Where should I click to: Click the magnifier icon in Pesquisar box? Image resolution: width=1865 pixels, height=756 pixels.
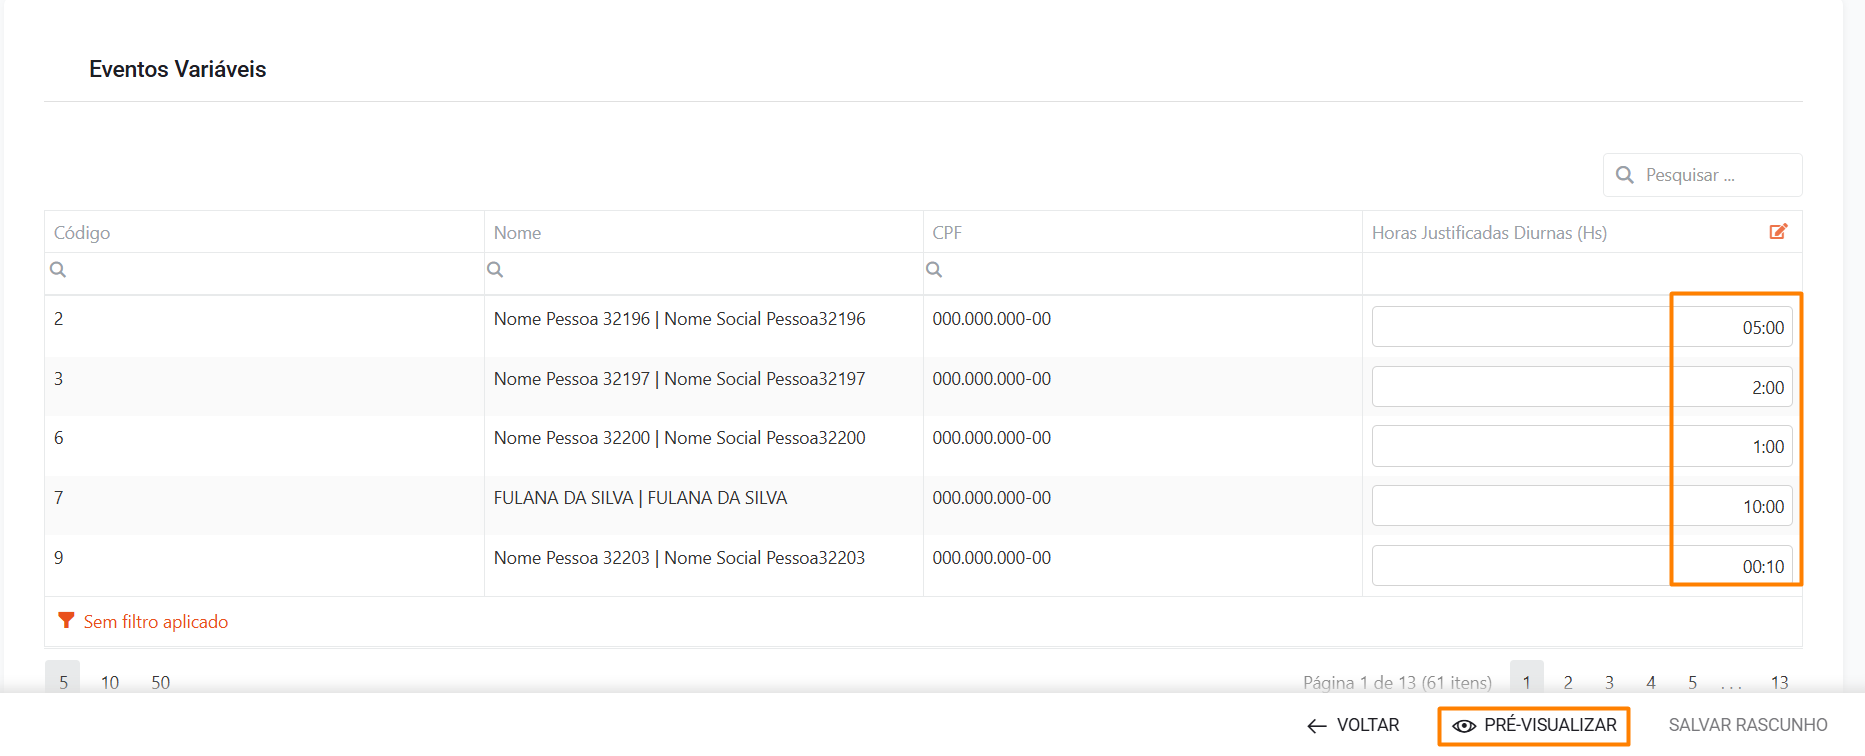coord(1625,175)
